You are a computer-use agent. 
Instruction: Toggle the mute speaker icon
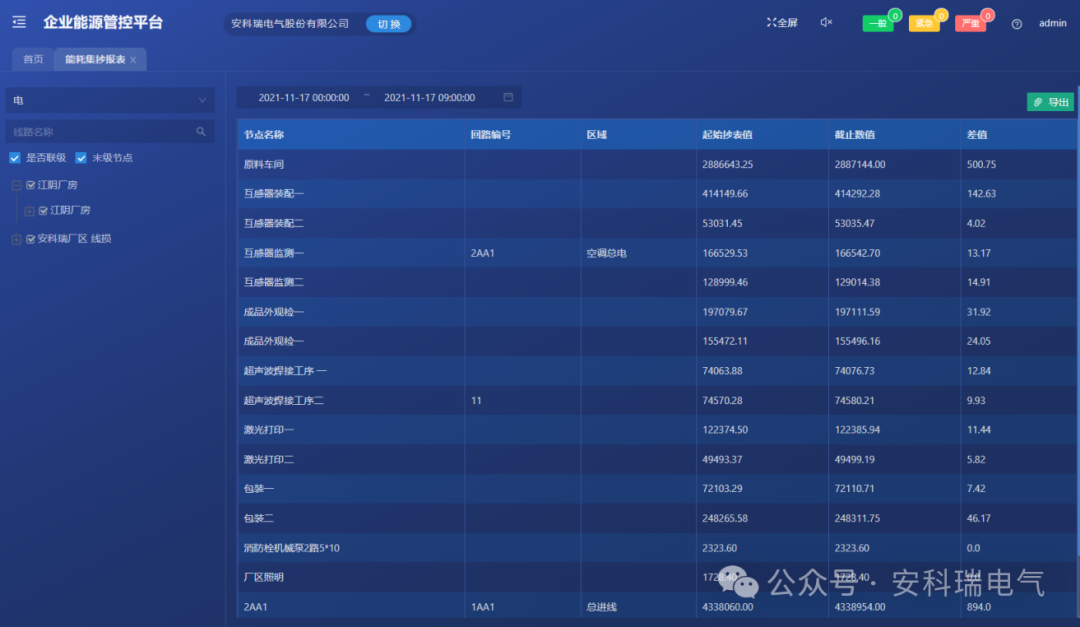click(827, 23)
